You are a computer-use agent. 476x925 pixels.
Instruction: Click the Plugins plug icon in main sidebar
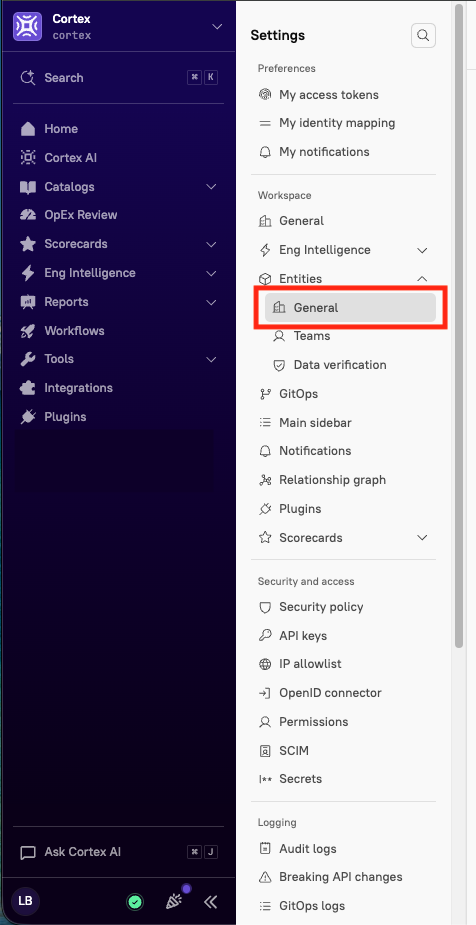(x=28, y=417)
